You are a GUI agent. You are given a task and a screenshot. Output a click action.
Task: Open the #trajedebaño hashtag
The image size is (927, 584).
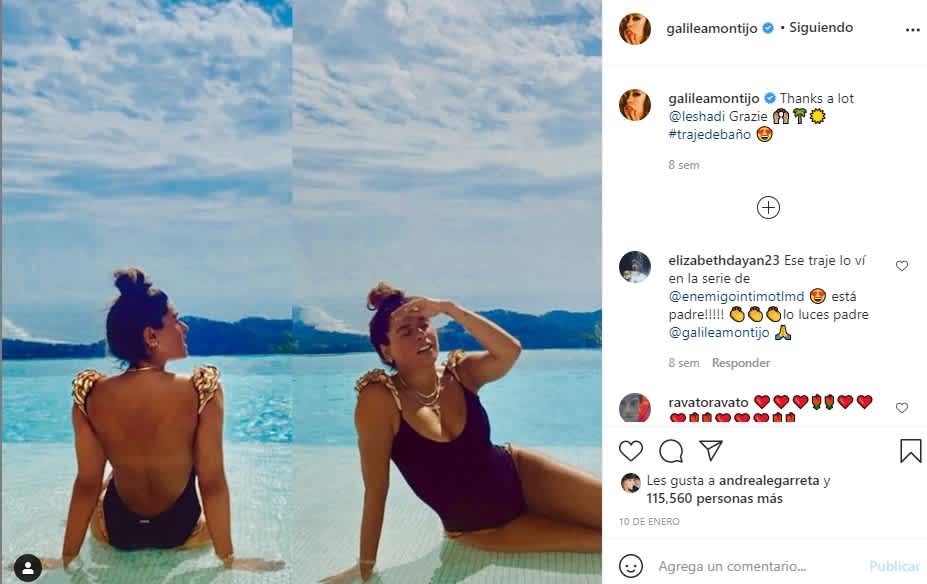click(709, 134)
